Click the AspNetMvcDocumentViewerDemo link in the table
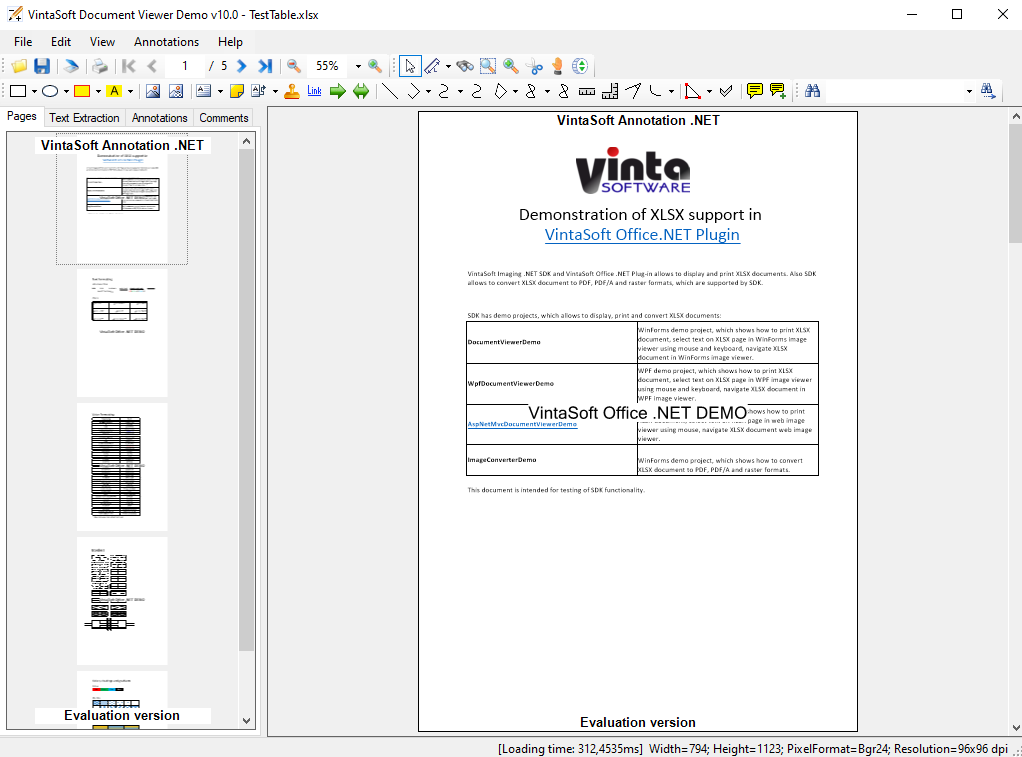The width and height of the screenshot is (1022, 757). coord(522,424)
